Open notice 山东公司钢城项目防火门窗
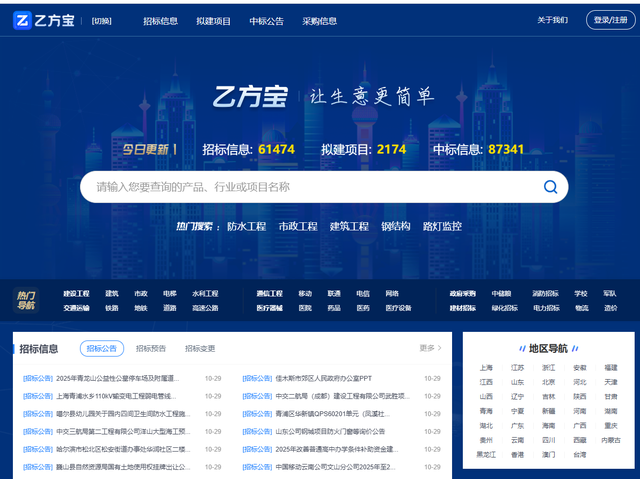 (x=330, y=431)
